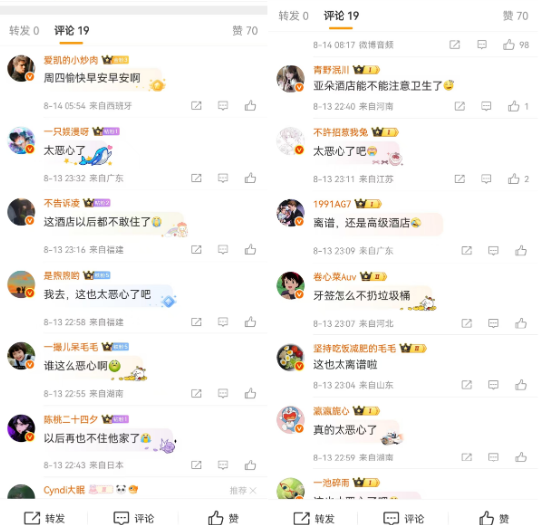Tap bottom-left 转发 button
This screenshot has width=550, height=526.
tap(45, 518)
